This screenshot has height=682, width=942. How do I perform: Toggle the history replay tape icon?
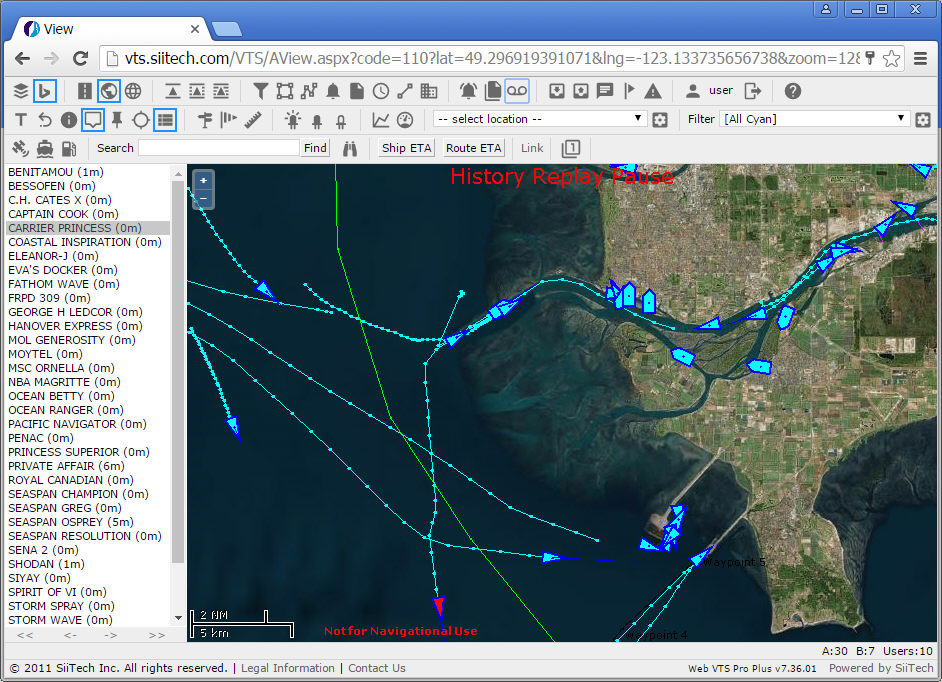click(516, 91)
